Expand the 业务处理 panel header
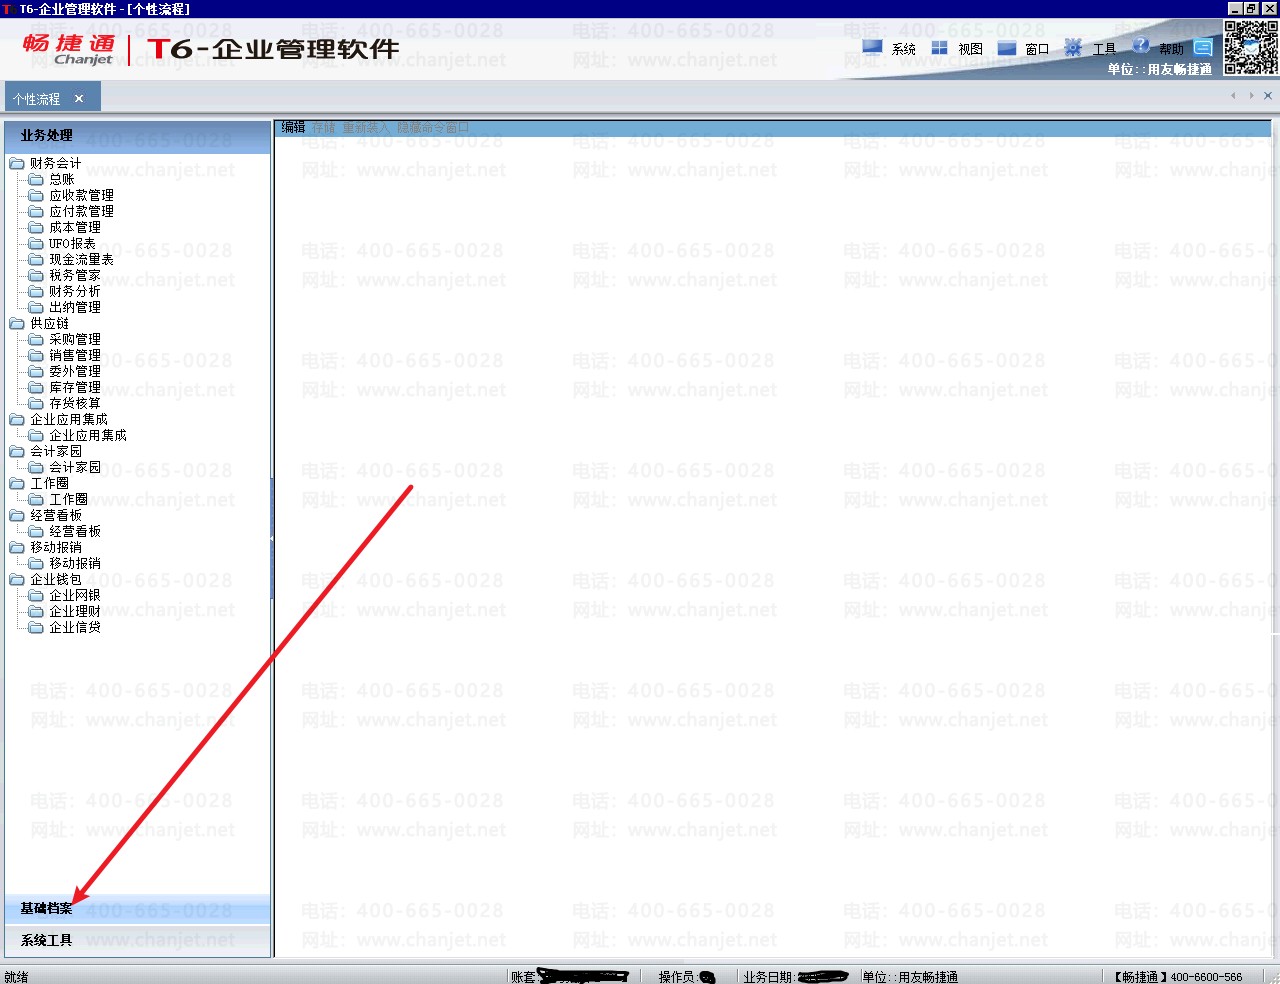 138,136
